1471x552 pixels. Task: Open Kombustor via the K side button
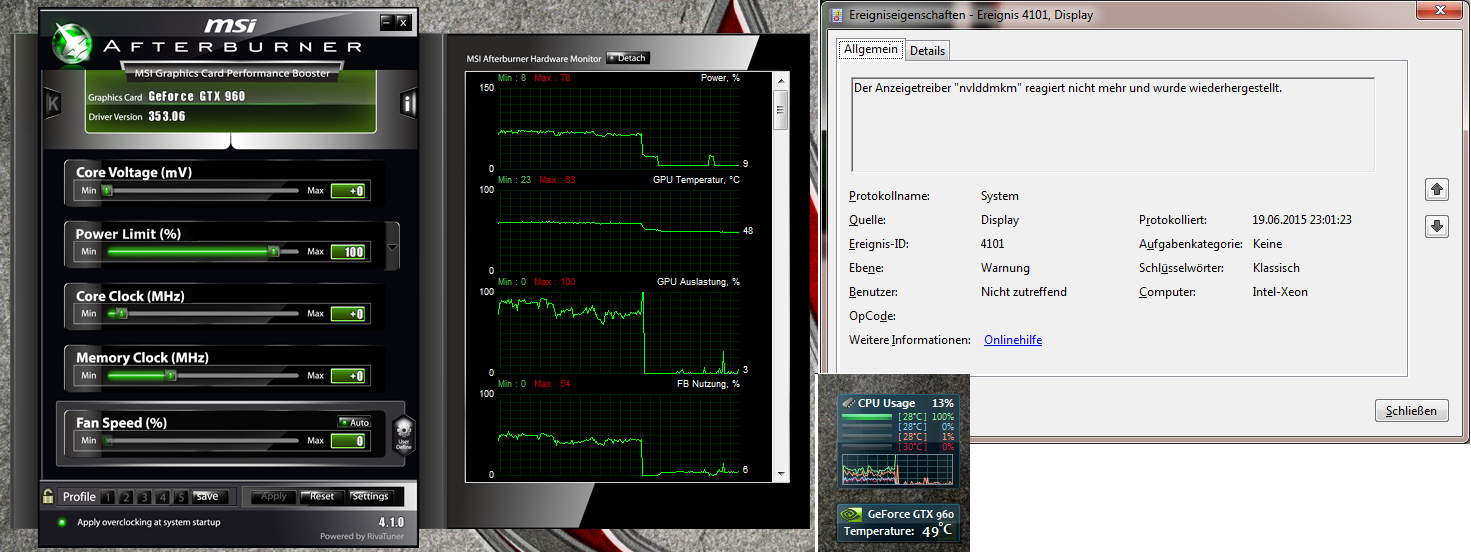(x=52, y=102)
